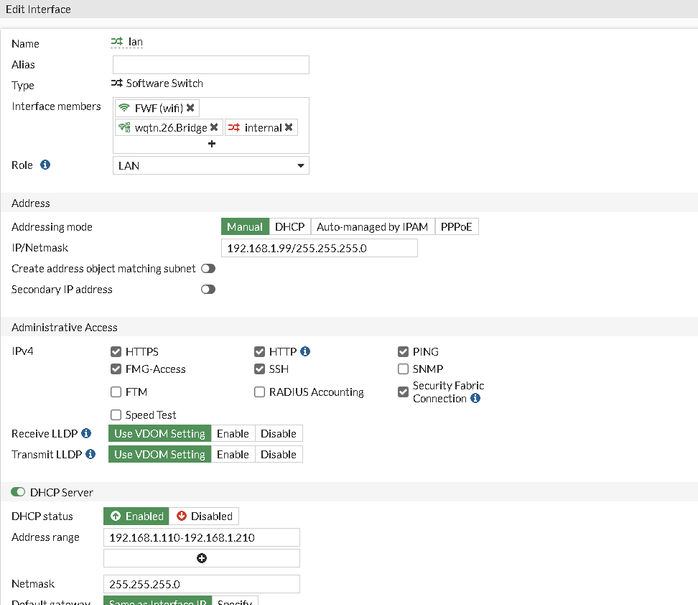Click the wqtn.26.Bridge member icon

124,127
